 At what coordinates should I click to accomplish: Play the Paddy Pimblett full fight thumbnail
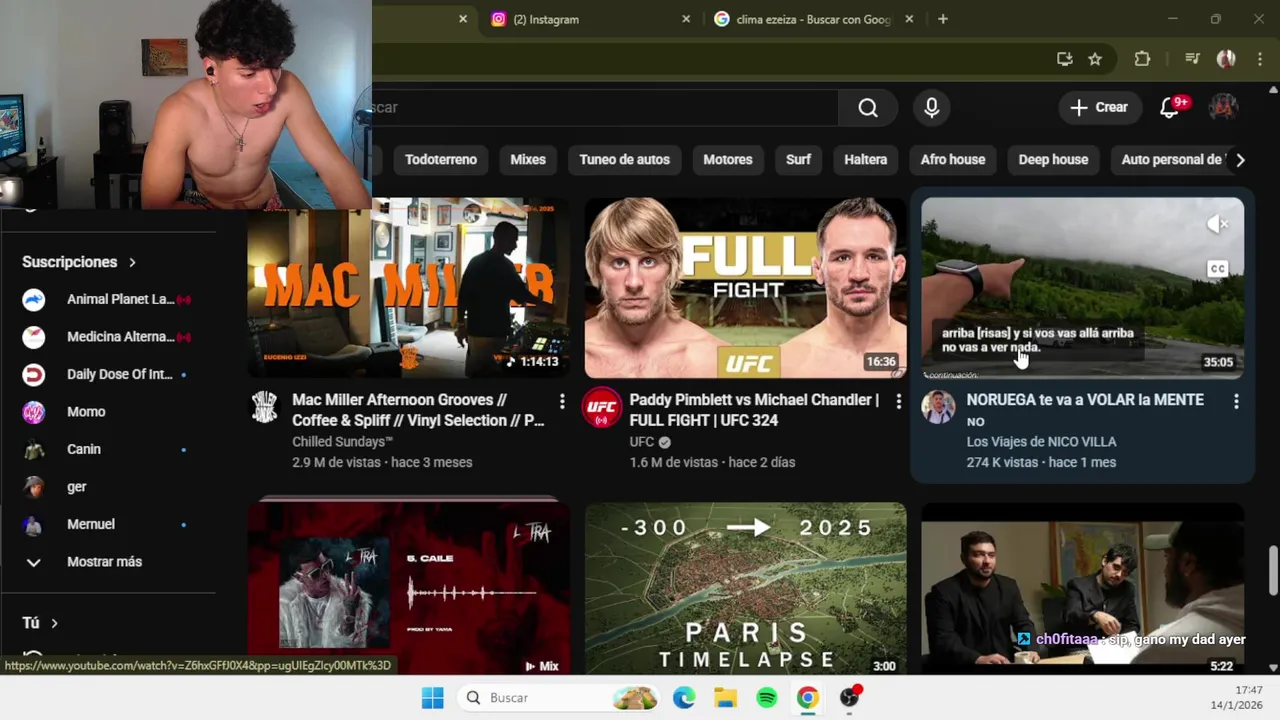[x=745, y=288]
